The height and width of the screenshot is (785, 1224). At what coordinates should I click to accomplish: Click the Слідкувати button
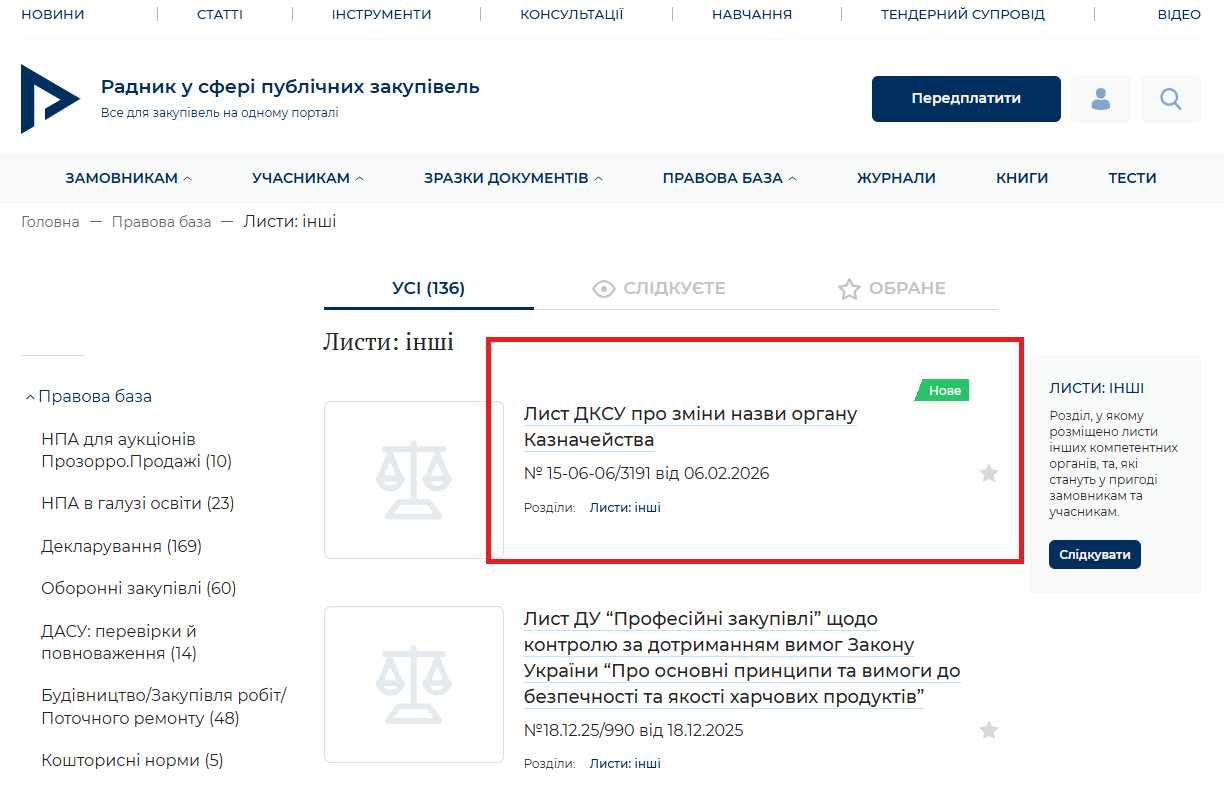1094,554
